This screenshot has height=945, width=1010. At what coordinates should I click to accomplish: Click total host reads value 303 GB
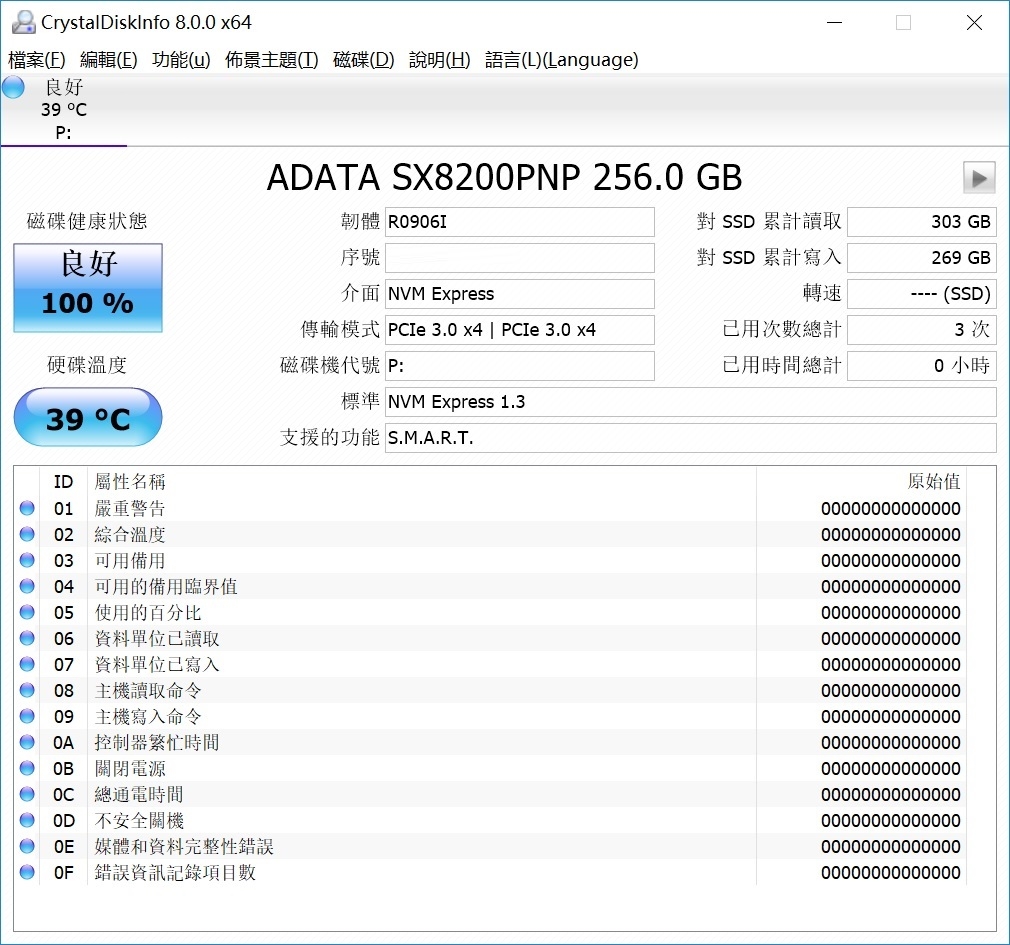922,222
